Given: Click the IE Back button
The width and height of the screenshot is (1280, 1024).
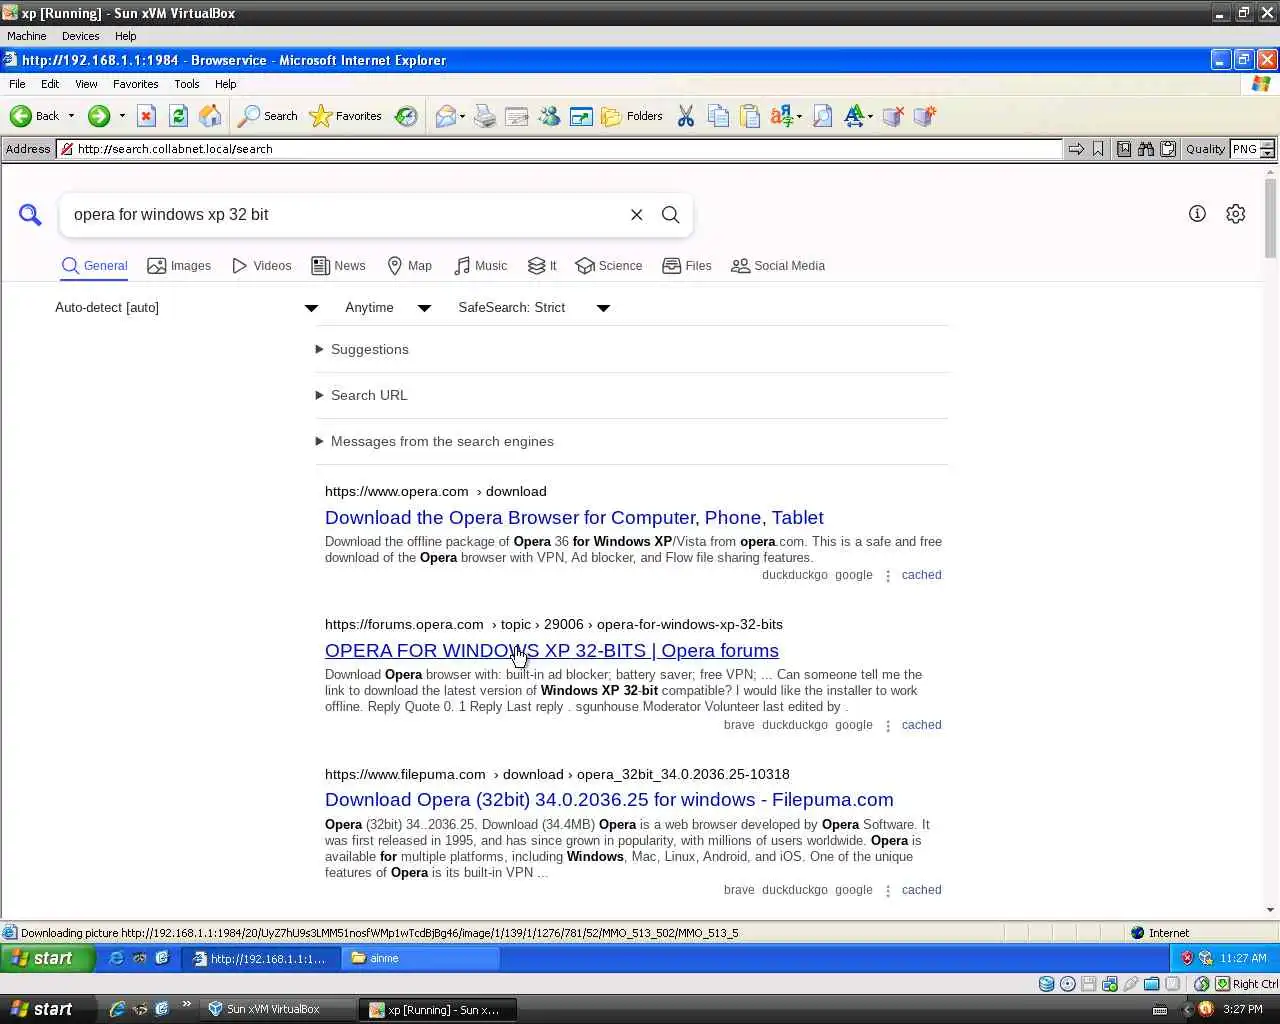Looking at the screenshot, I should 34,116.
